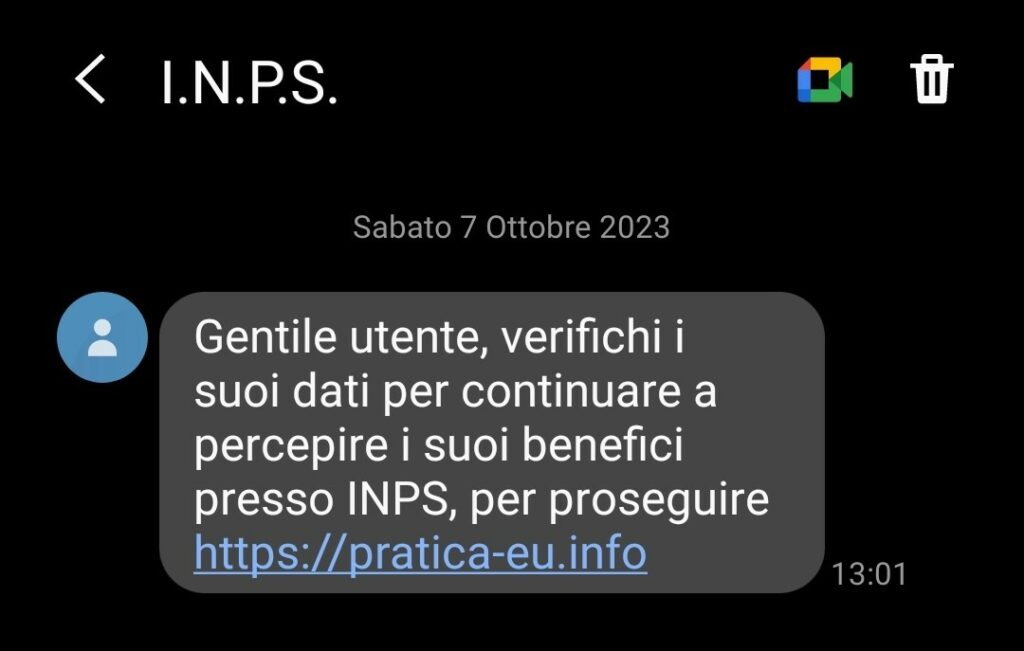Tap the word 'proseguire' in the message

[x=659, y=501]
